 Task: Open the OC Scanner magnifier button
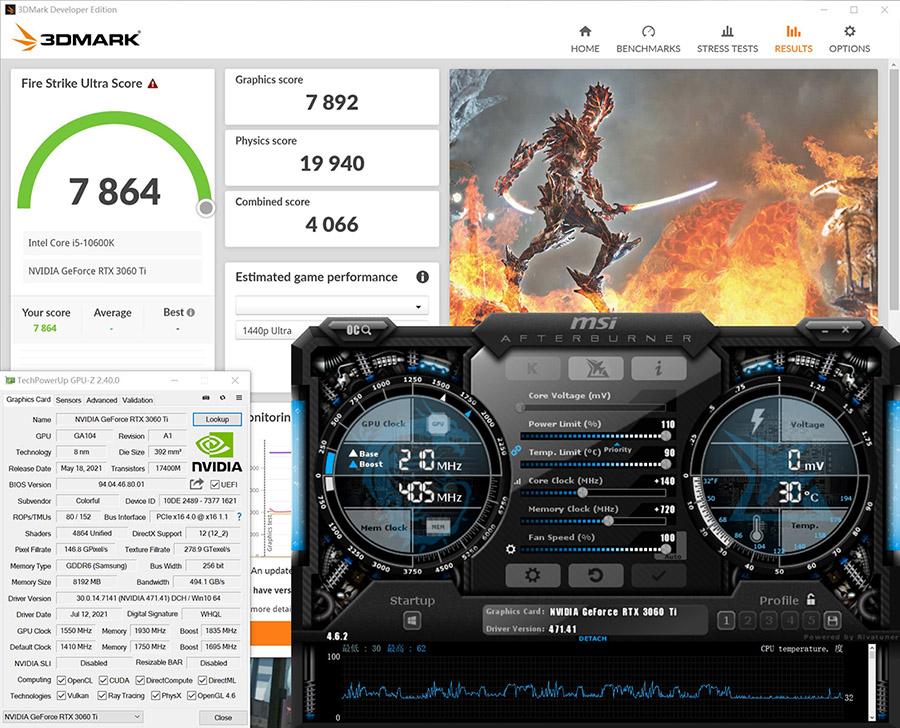tap(360, 329)
